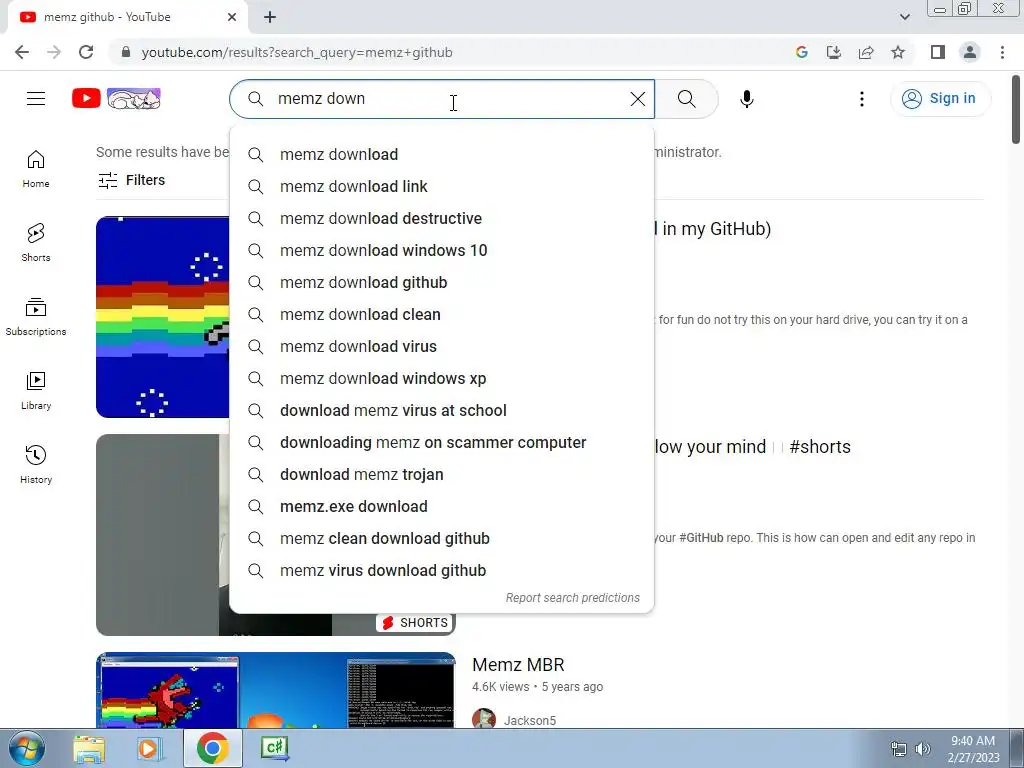The image size is (1024, 768).
Task: Open the Filters option
Action: point(131,180)
